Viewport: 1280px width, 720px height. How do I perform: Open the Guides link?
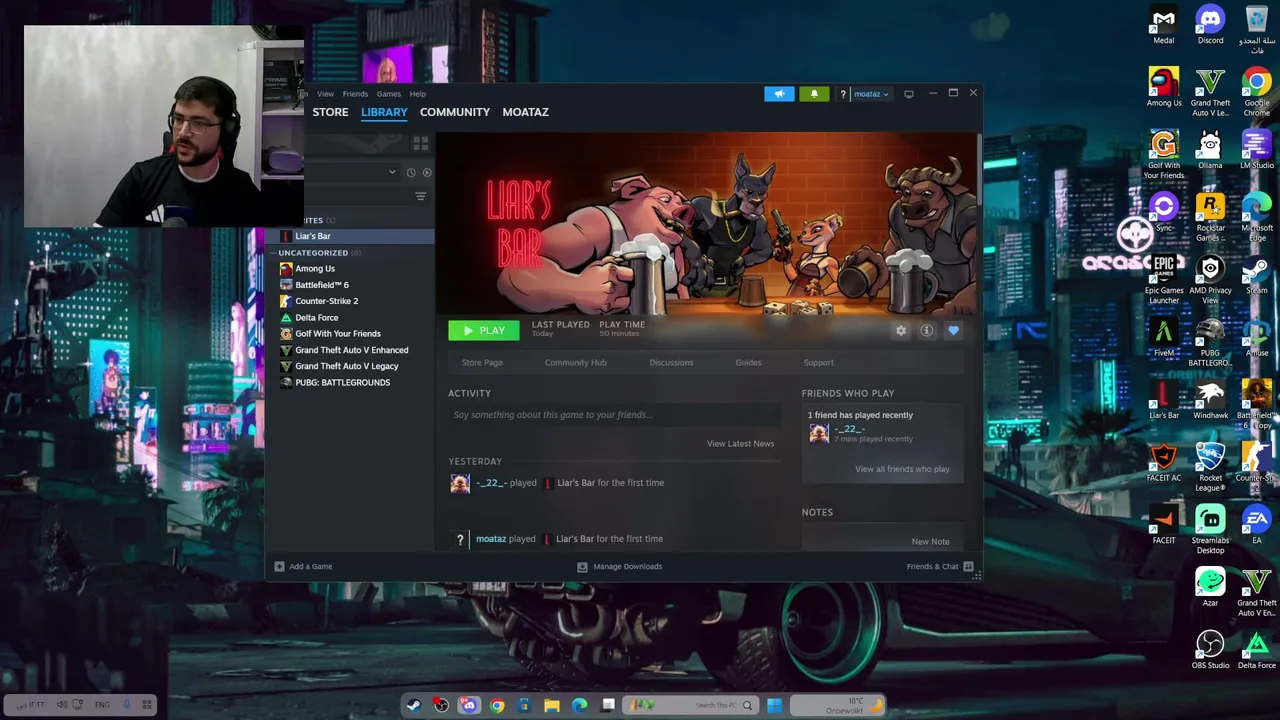[748, 363]
